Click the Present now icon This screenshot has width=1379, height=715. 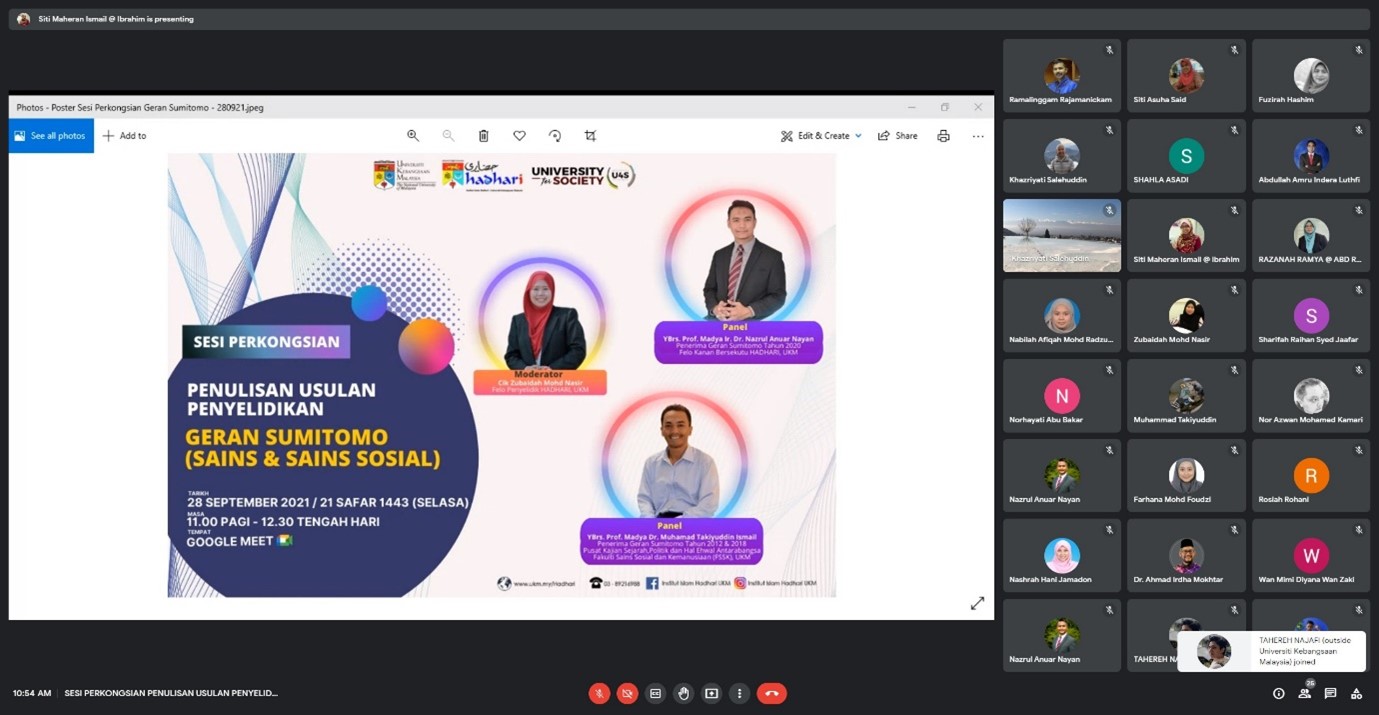tap(711, 693)
